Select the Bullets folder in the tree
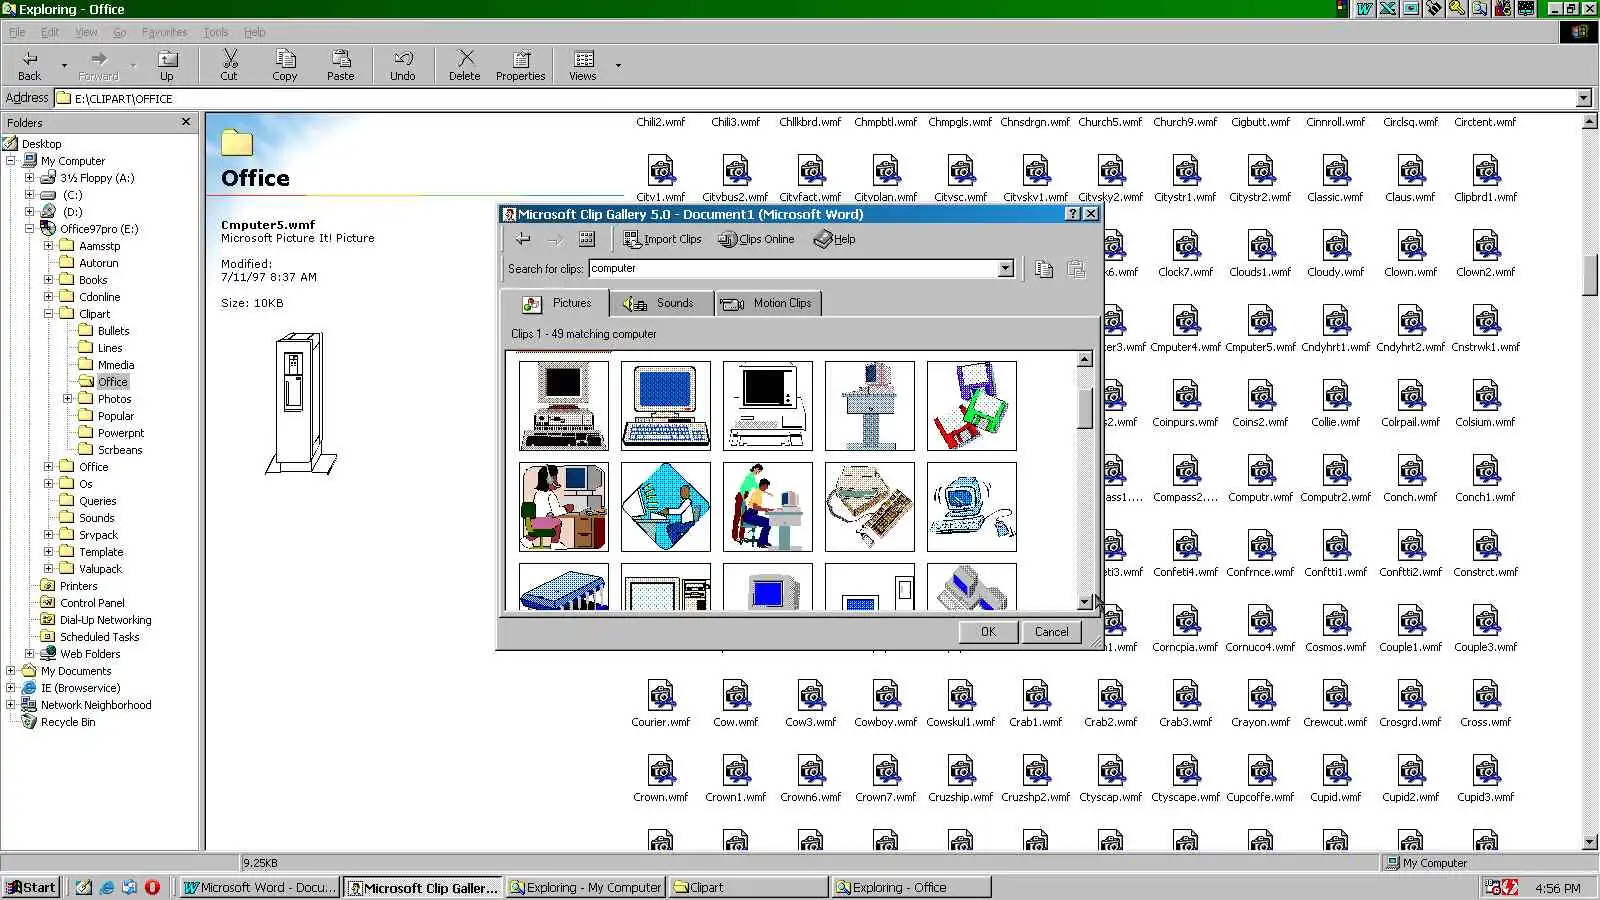Image resolution: width=1600 pixels, height=900 pixels. point(113,331)
